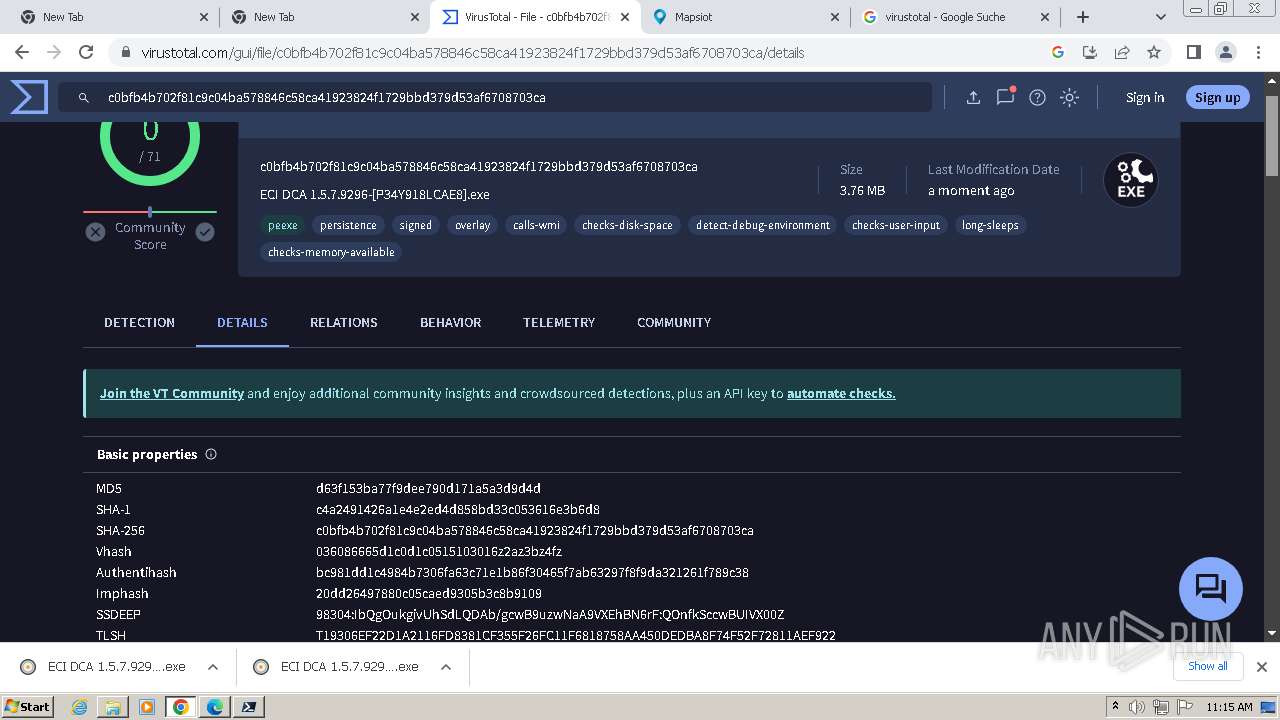
Task: Click Basic properties info icon
Action: pyautogui.click(x=211, y=454)
